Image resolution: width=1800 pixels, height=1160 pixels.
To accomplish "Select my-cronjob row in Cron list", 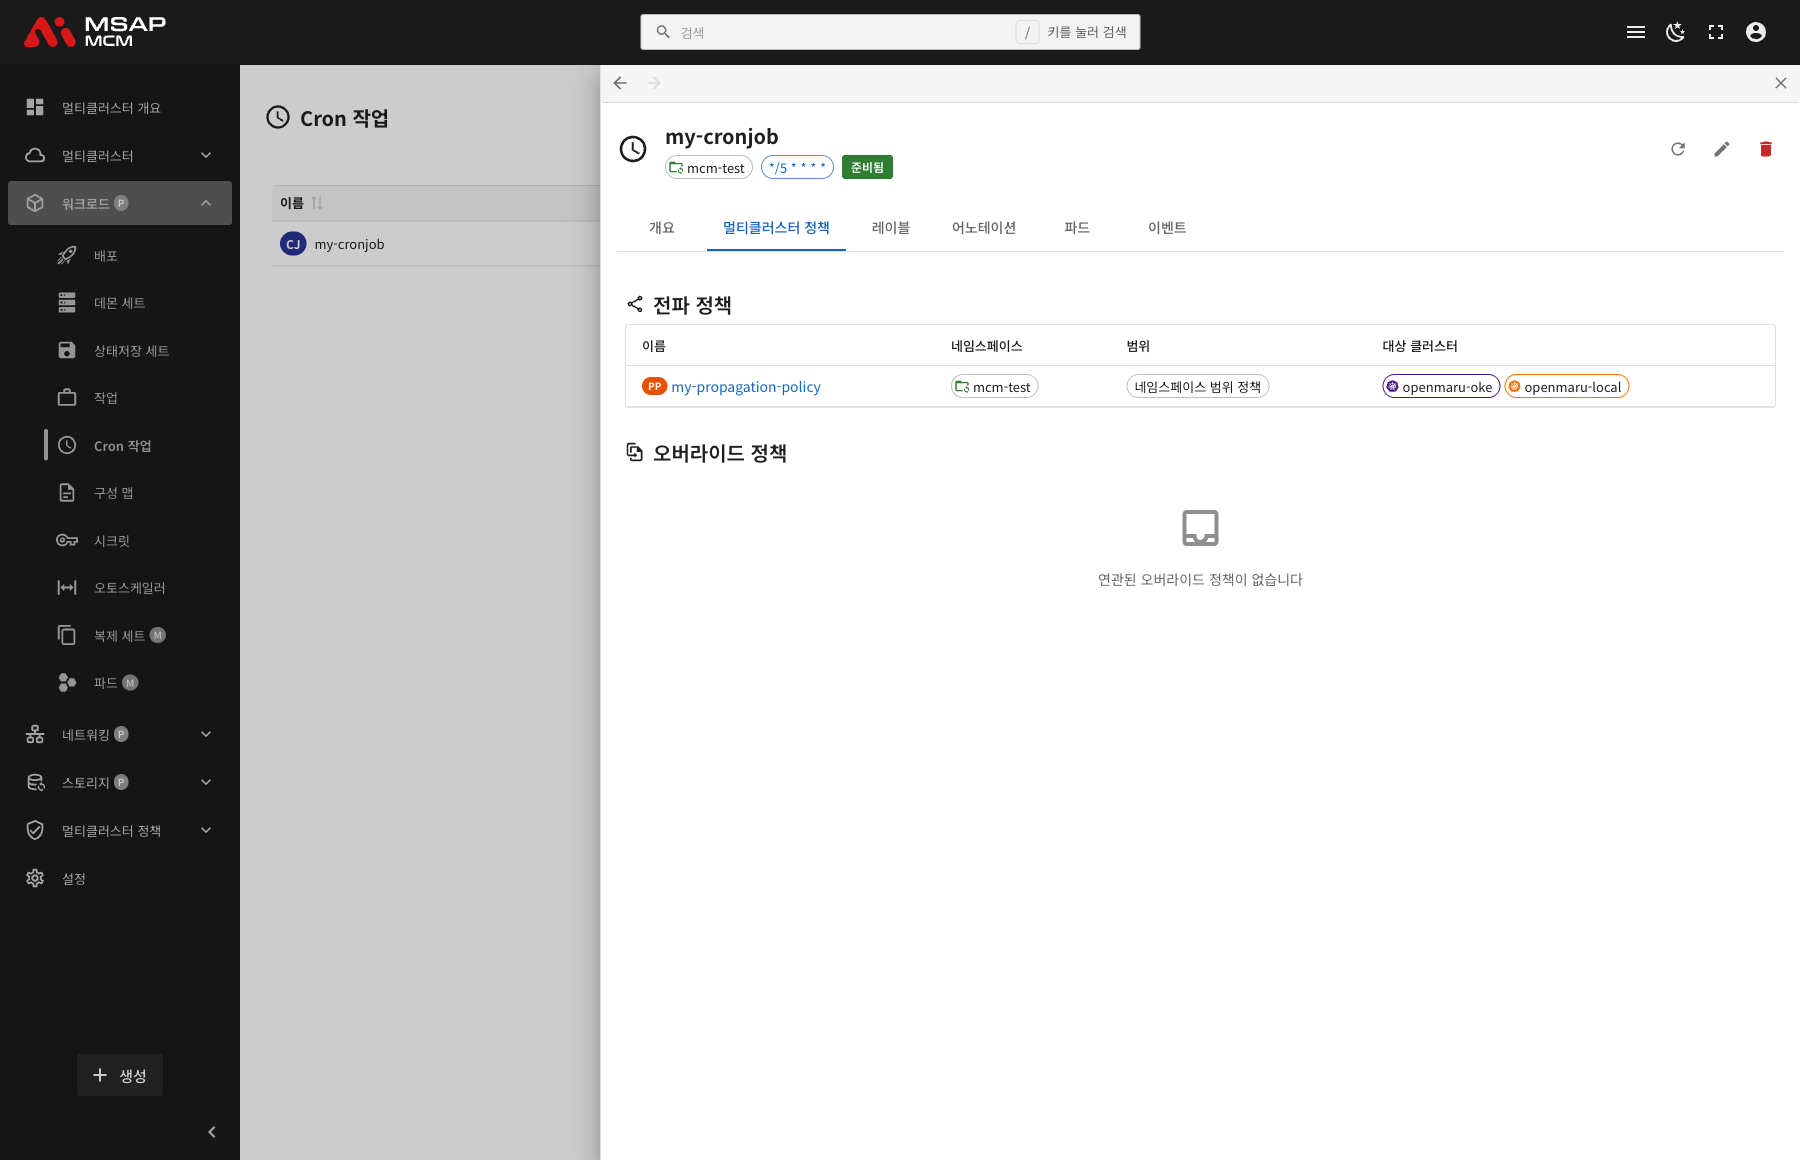I will [x=436, y=244].
